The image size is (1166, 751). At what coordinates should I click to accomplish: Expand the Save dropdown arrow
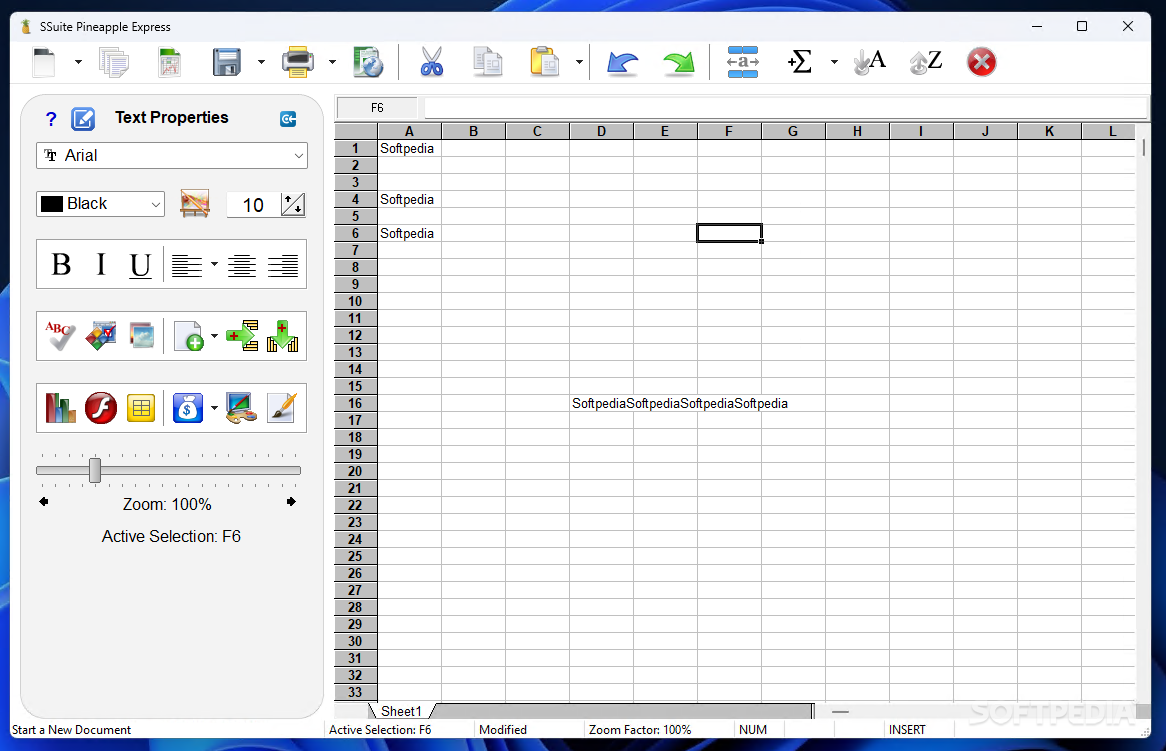point(261,62)
